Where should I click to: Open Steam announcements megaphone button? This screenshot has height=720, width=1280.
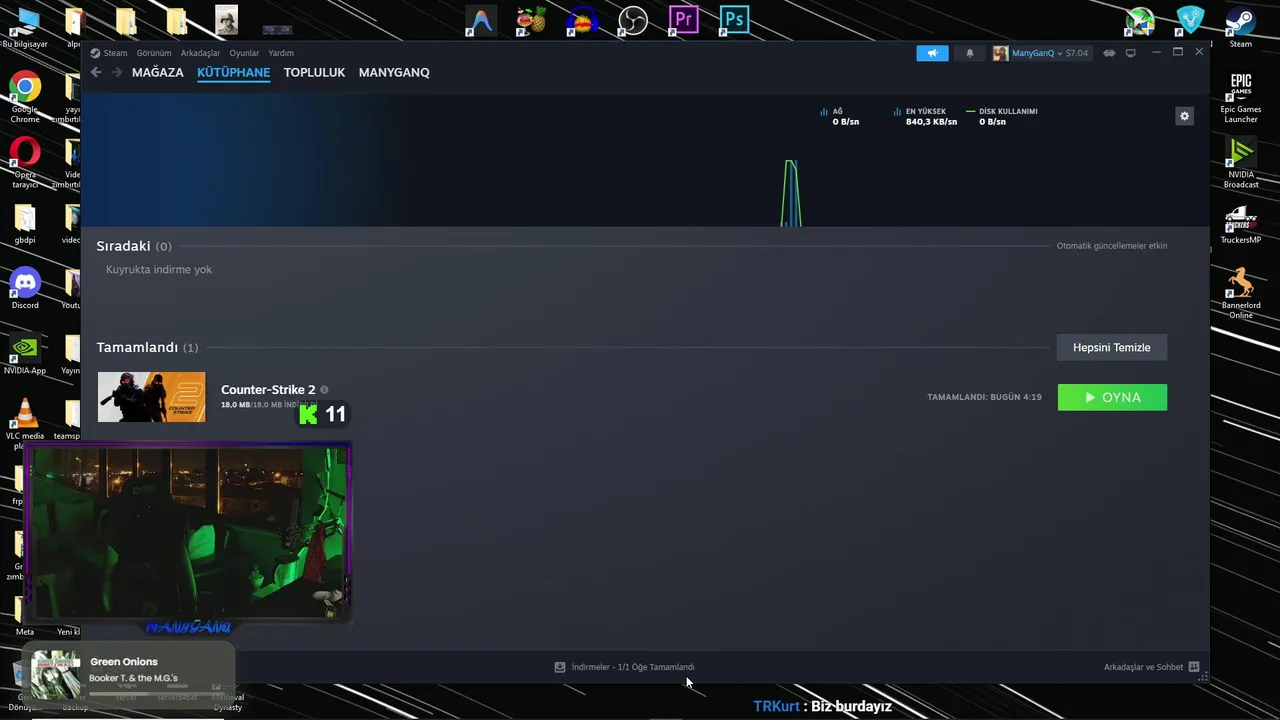[x=932, y=53]
